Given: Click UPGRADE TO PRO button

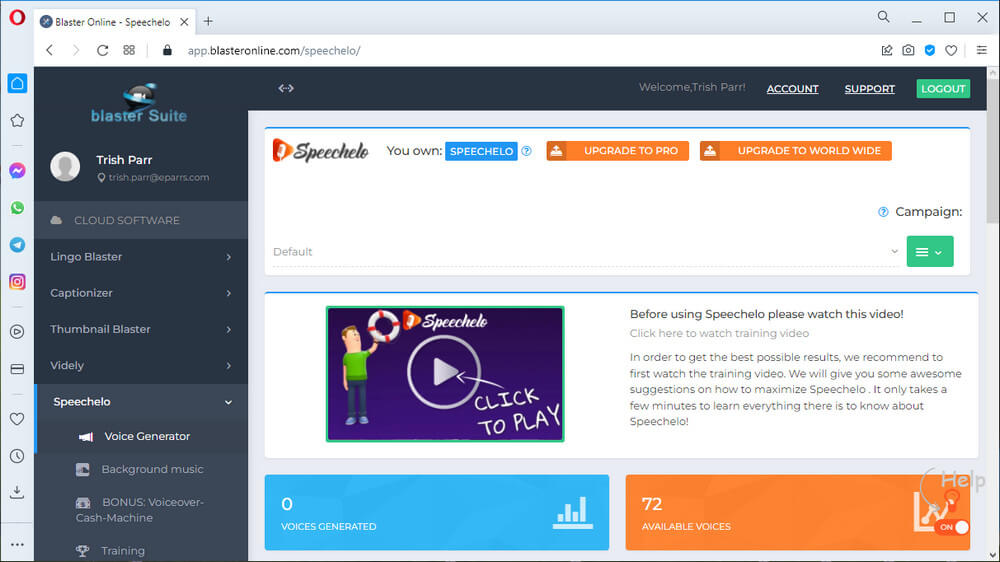Looking at the screenshot, I should 617,151.
